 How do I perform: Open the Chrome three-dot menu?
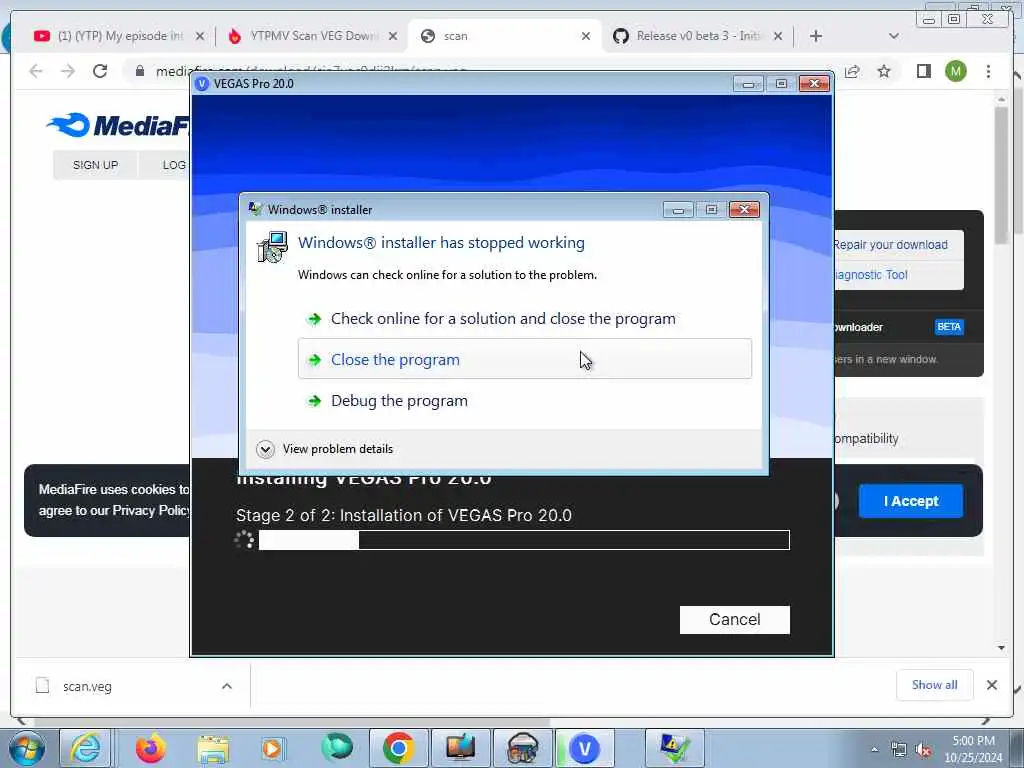click(988, 71)
